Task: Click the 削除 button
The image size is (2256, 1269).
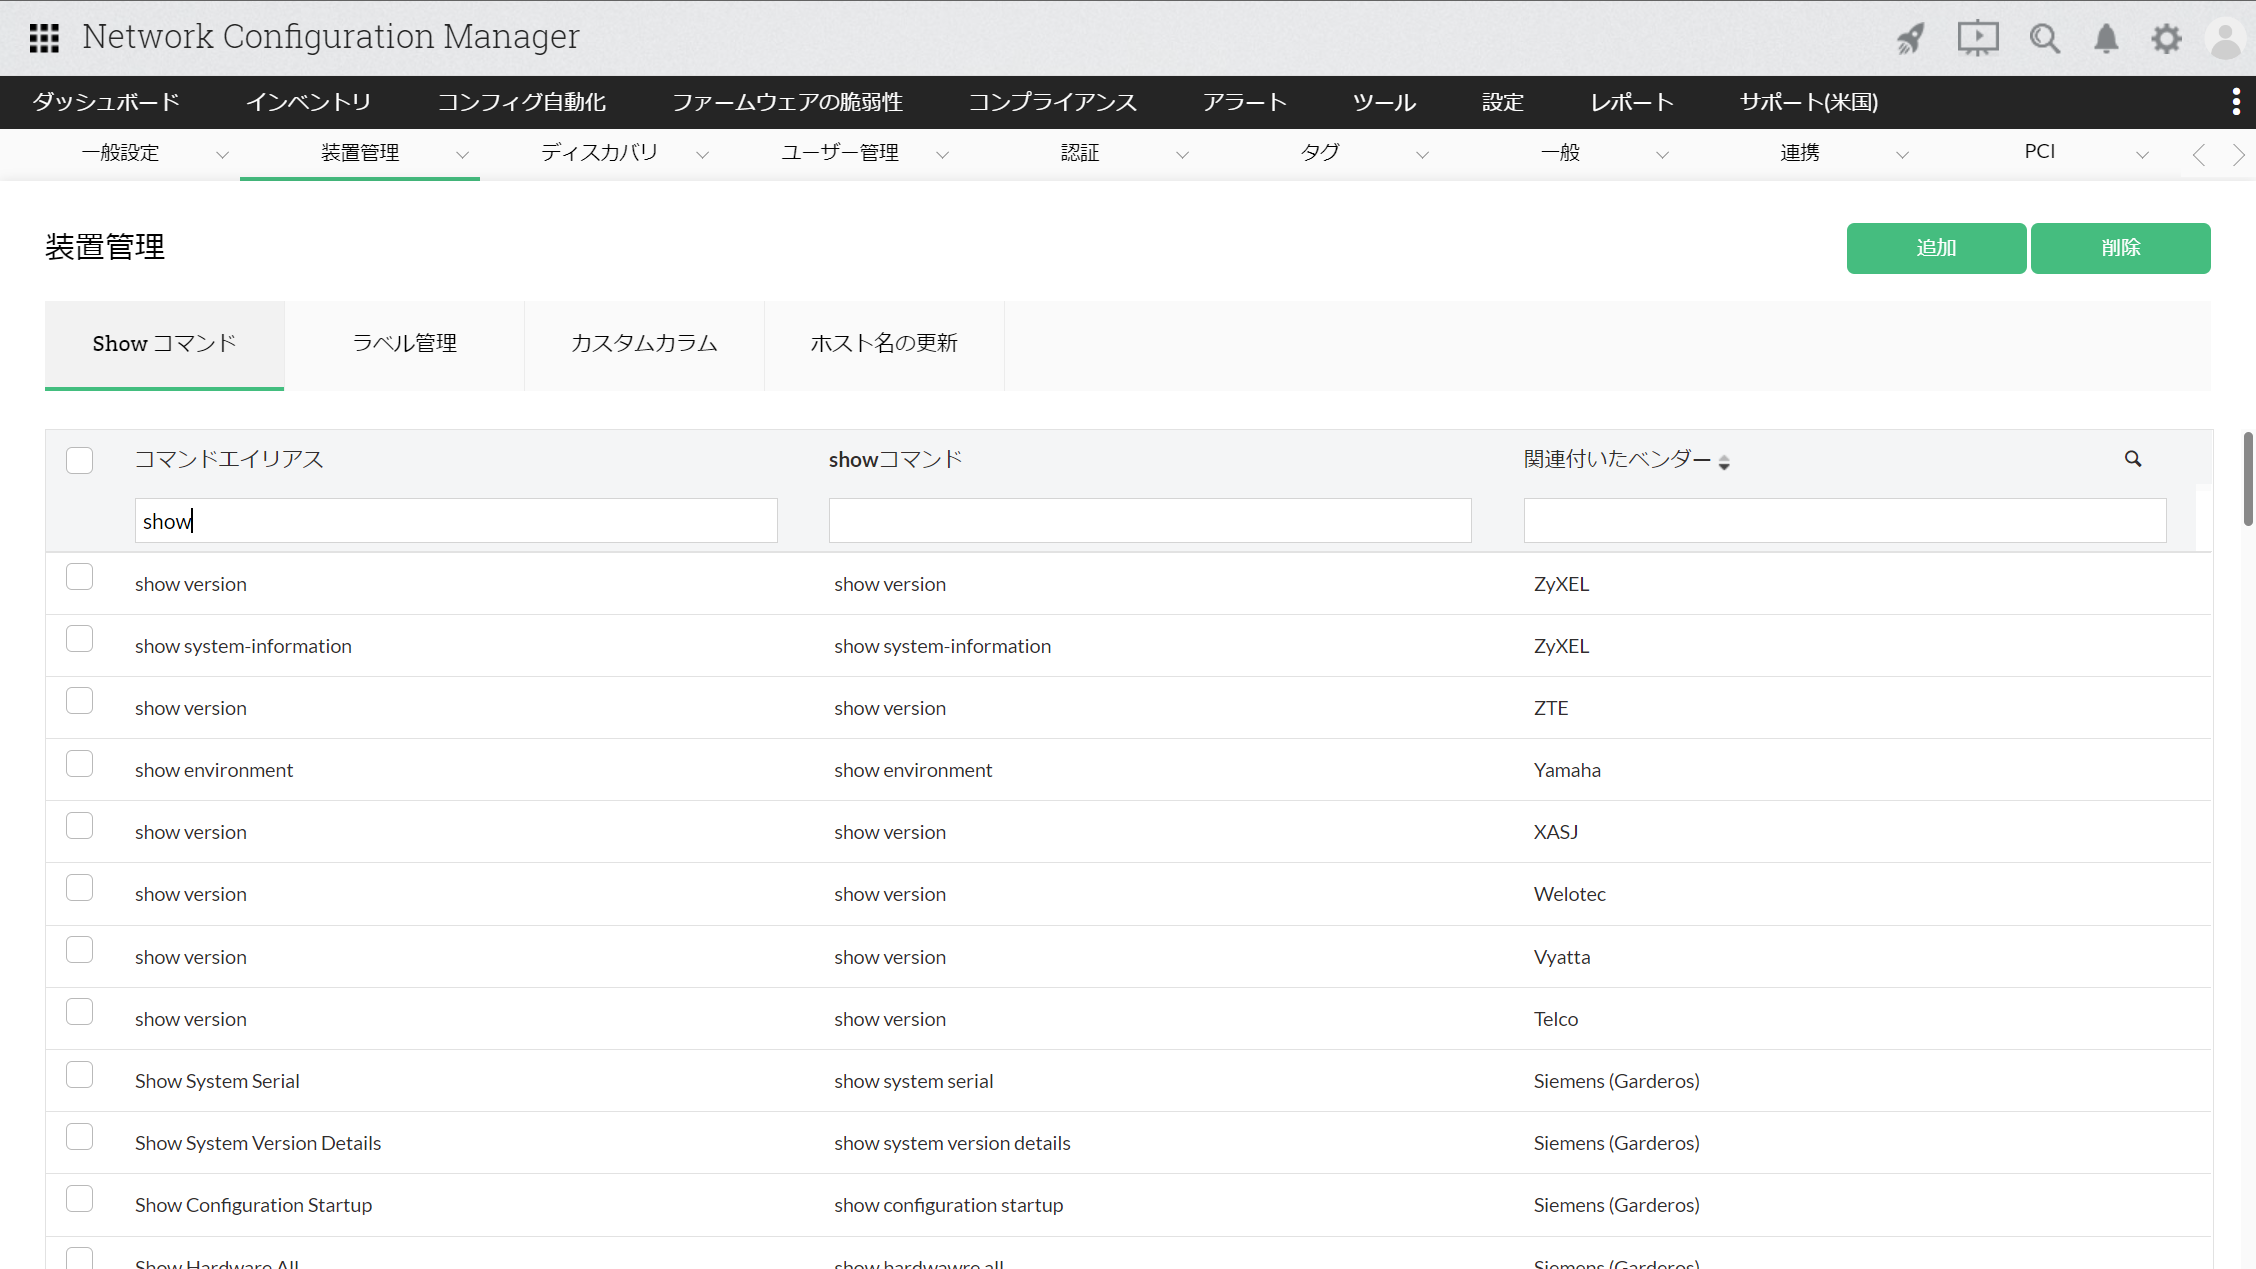Action: (x=2120, y=248)
